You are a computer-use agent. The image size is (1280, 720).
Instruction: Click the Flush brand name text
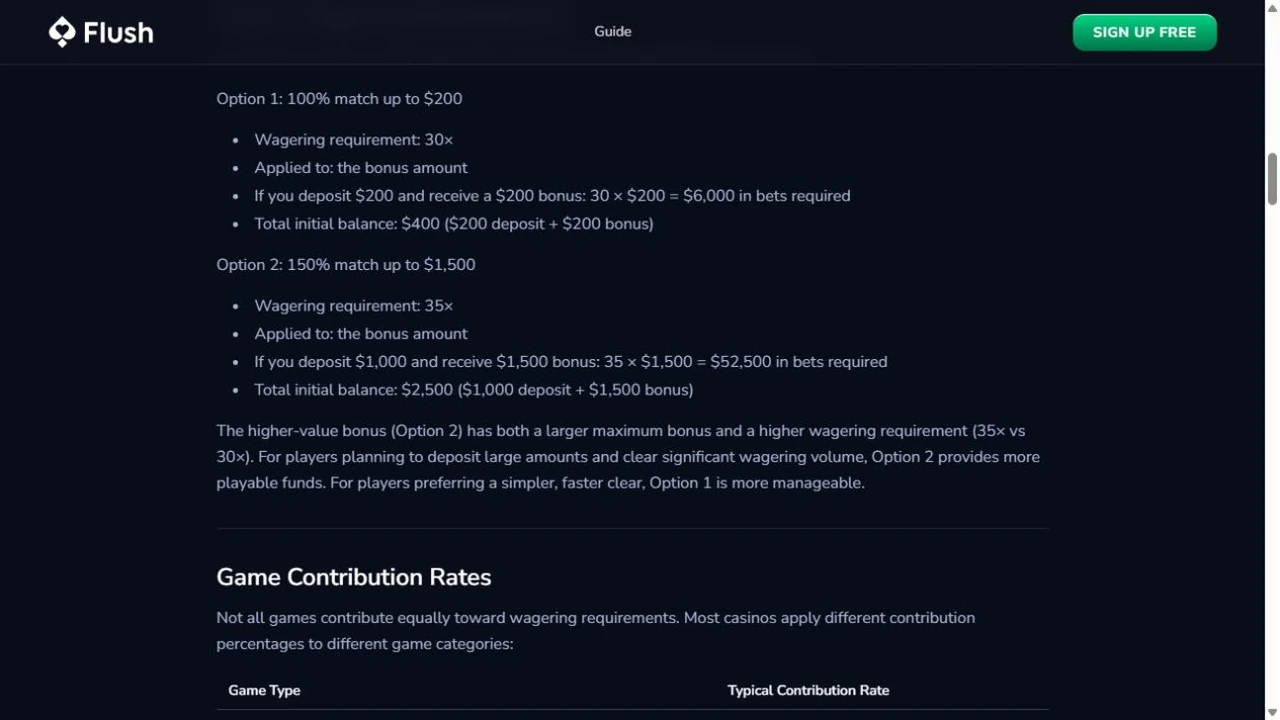118,32
